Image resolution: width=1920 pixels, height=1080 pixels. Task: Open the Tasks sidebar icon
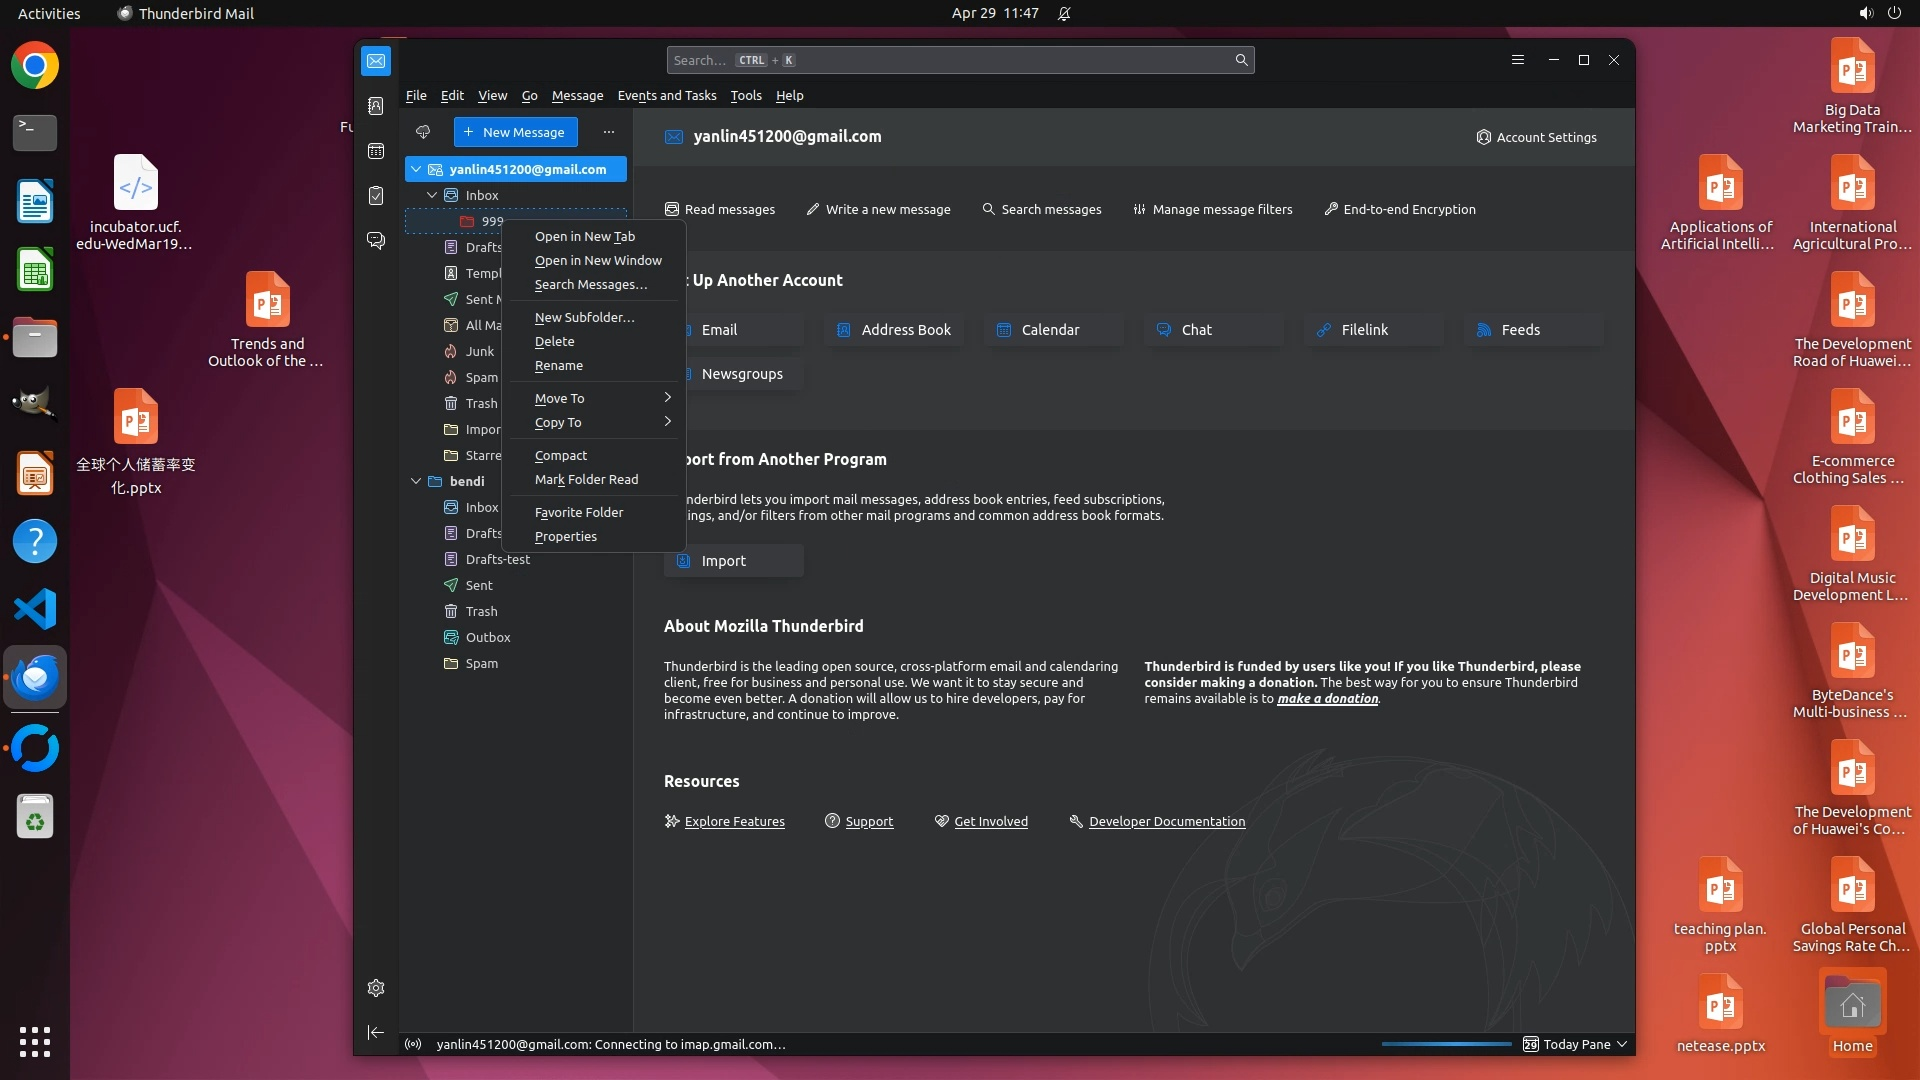click(376, 196)
